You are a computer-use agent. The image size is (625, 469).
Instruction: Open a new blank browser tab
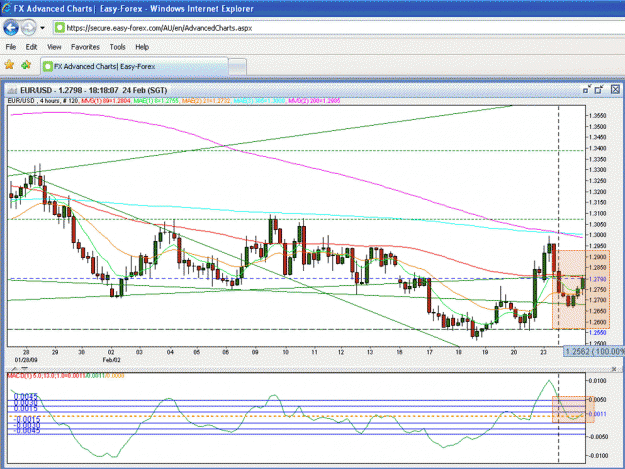pyautogui.click(x=238, y=67)
